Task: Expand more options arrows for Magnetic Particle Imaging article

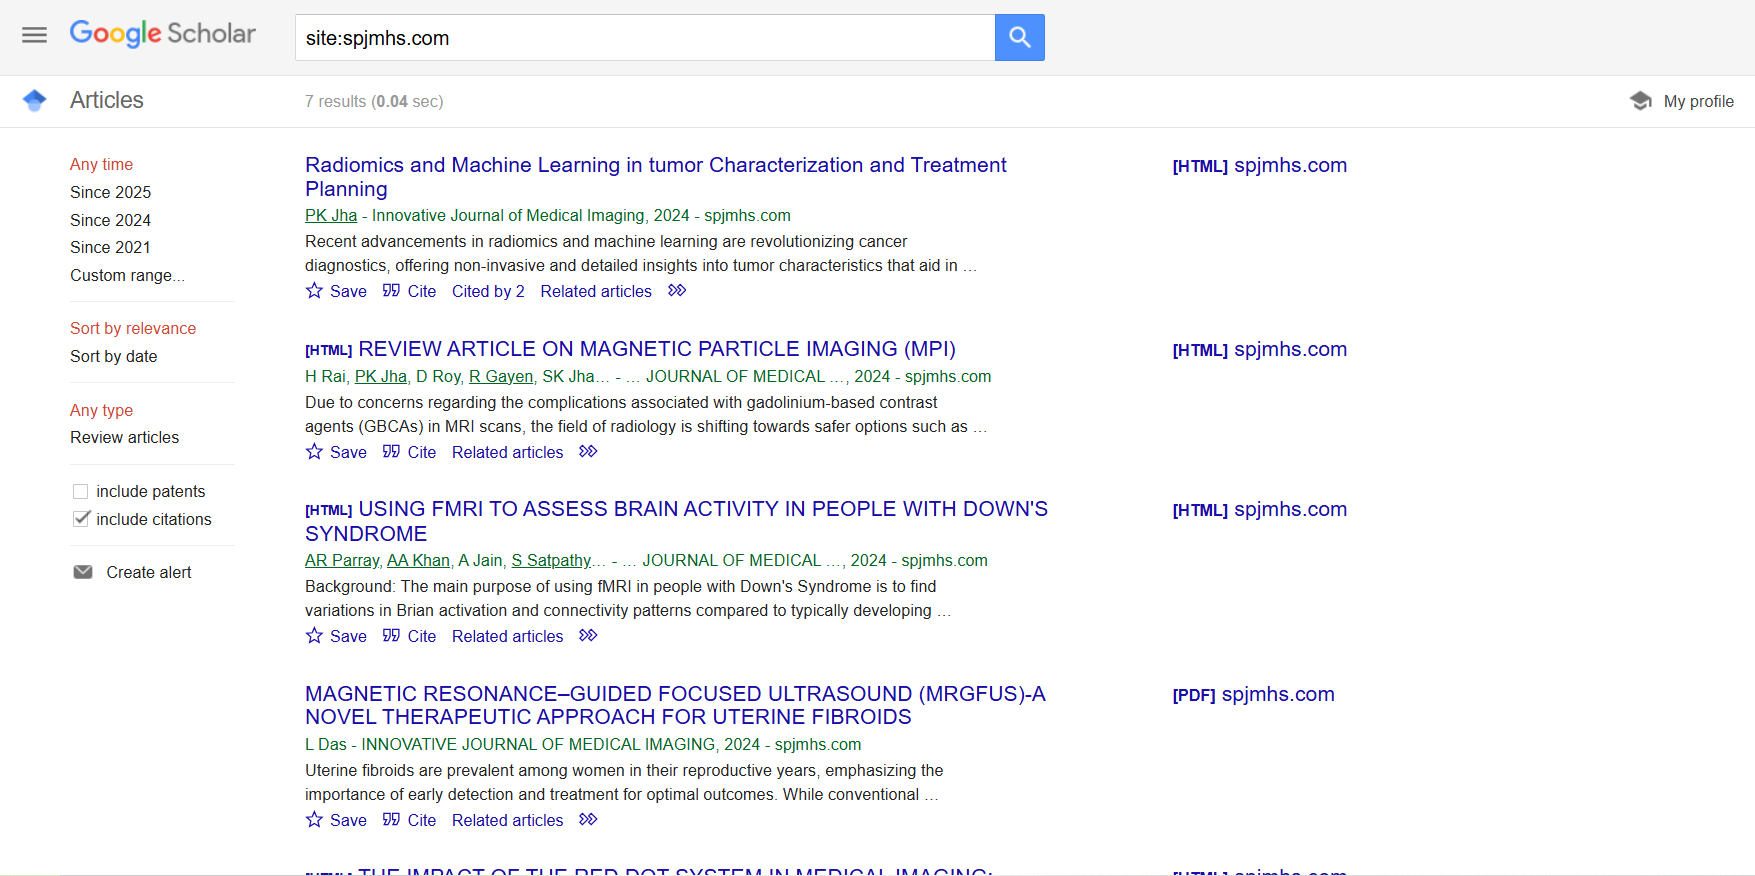Action: point(588,452)
